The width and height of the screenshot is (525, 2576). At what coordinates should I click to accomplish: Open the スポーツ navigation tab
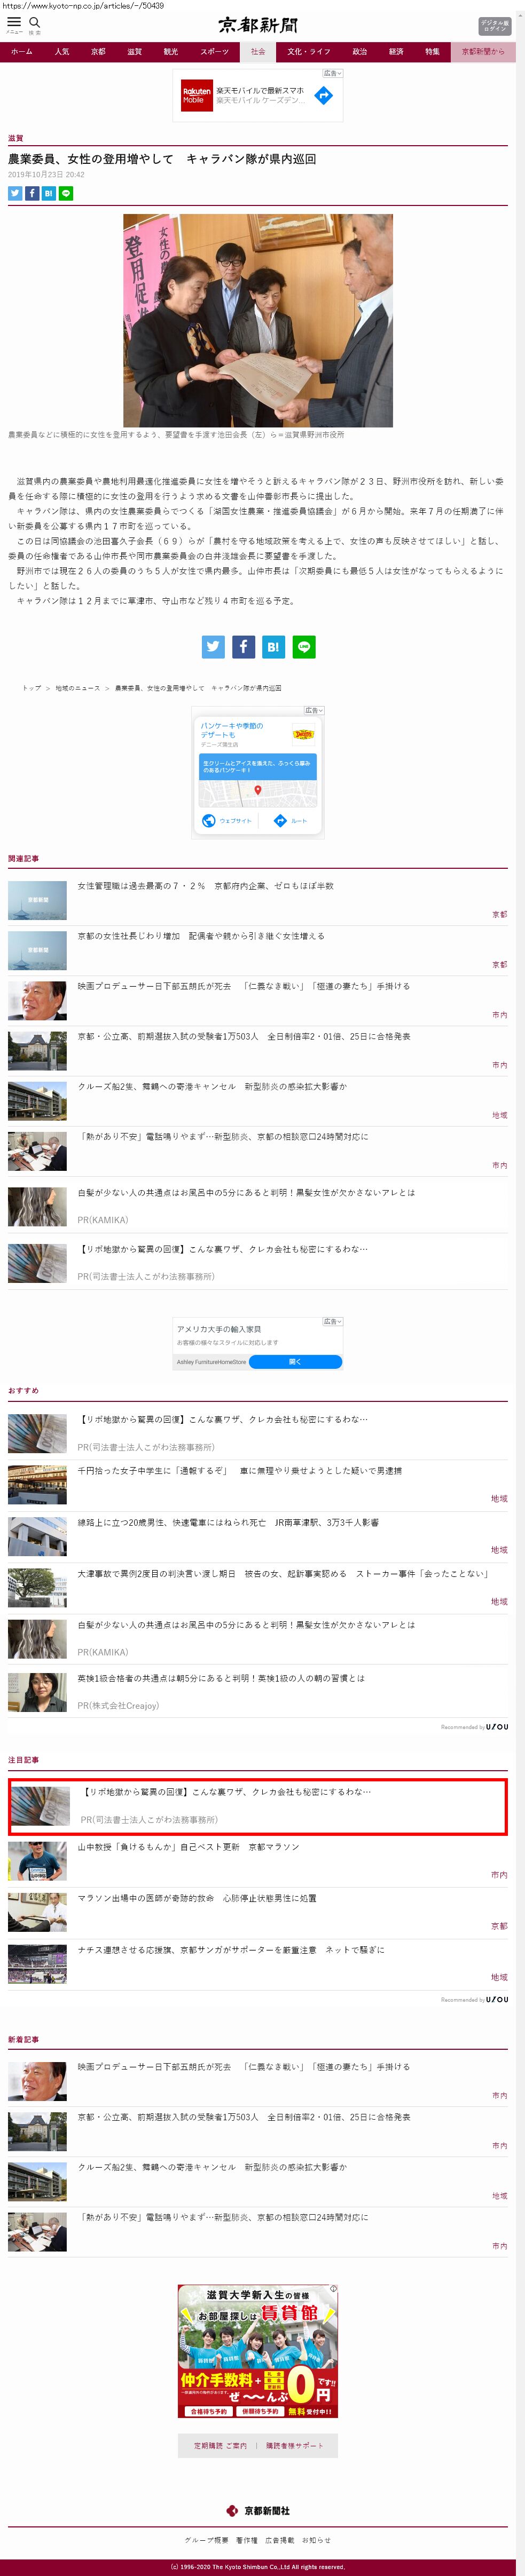tap(214, 51)
